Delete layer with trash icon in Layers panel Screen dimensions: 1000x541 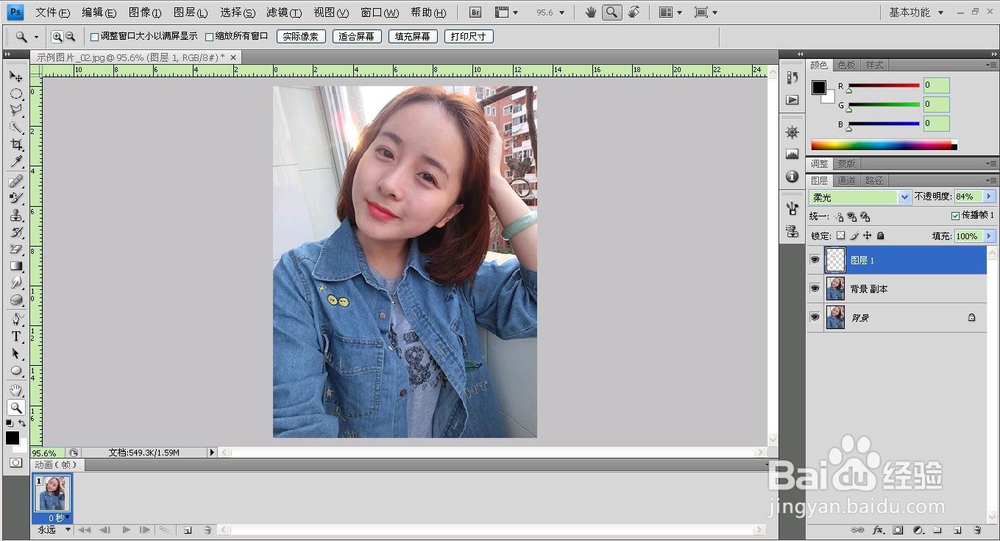pos(977,530)
